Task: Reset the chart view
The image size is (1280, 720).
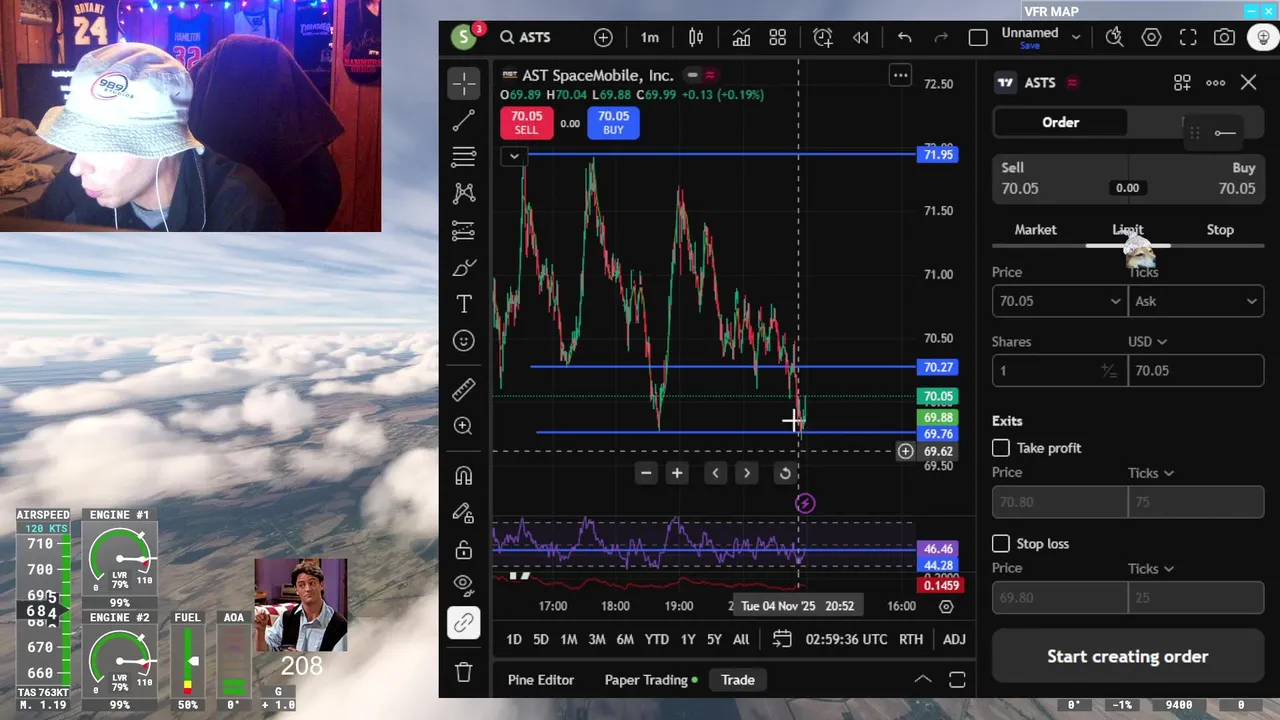Action: (785, 473)
